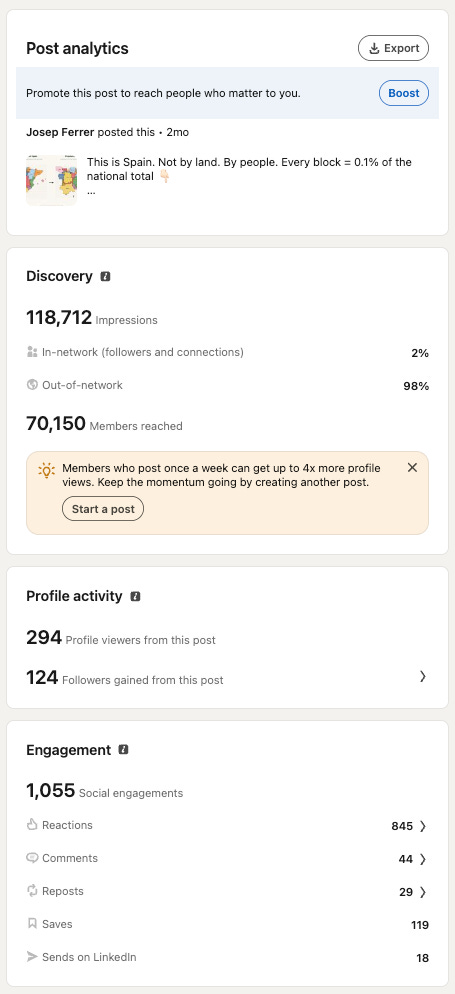This screenshot has height=994, width=455.
Task: Dismiss the posting tip banner
Action: (x=413, y=468)
